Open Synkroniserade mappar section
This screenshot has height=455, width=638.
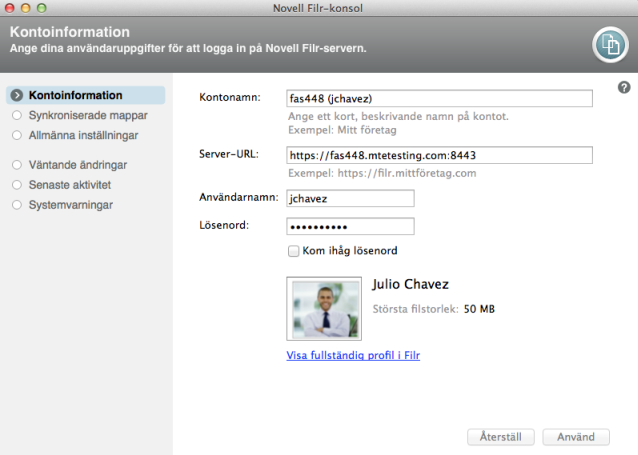pos(88,115)
